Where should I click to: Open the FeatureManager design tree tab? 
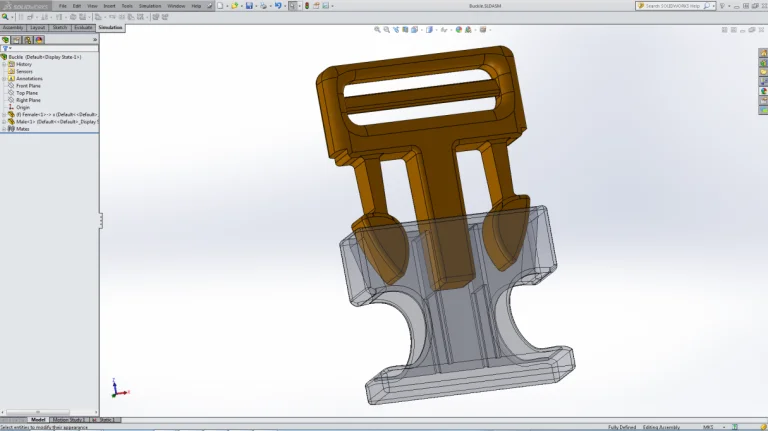[x=6, y=40]
